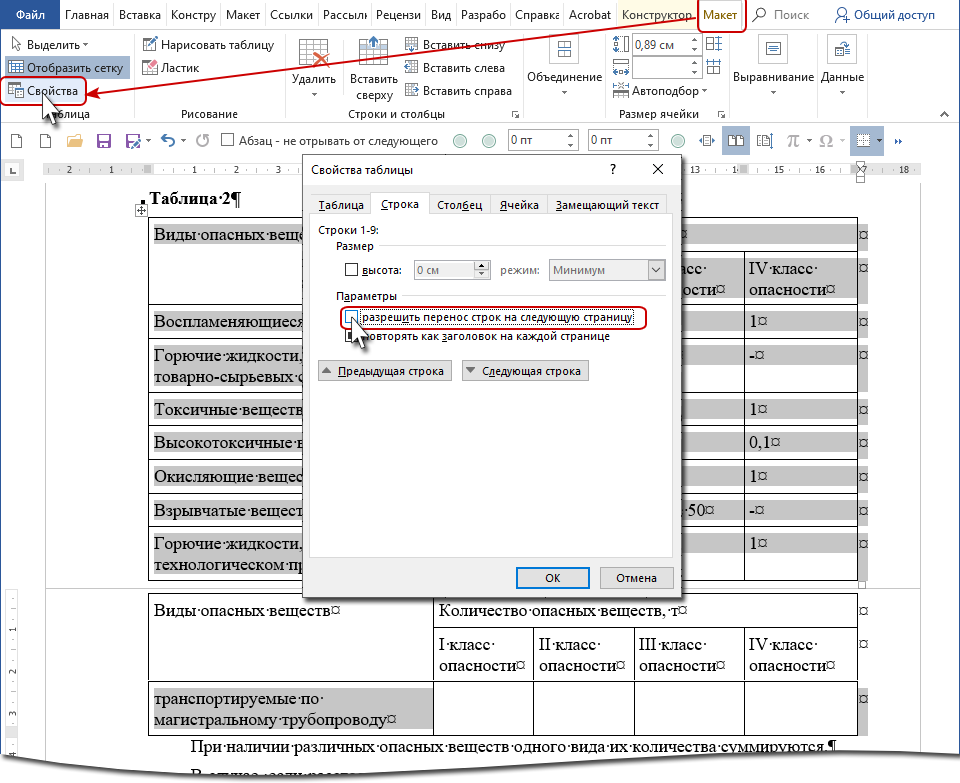The image size is (960, 783).
Task: Switch to the Столбец tab in dialog
Action: pos(462,205)
